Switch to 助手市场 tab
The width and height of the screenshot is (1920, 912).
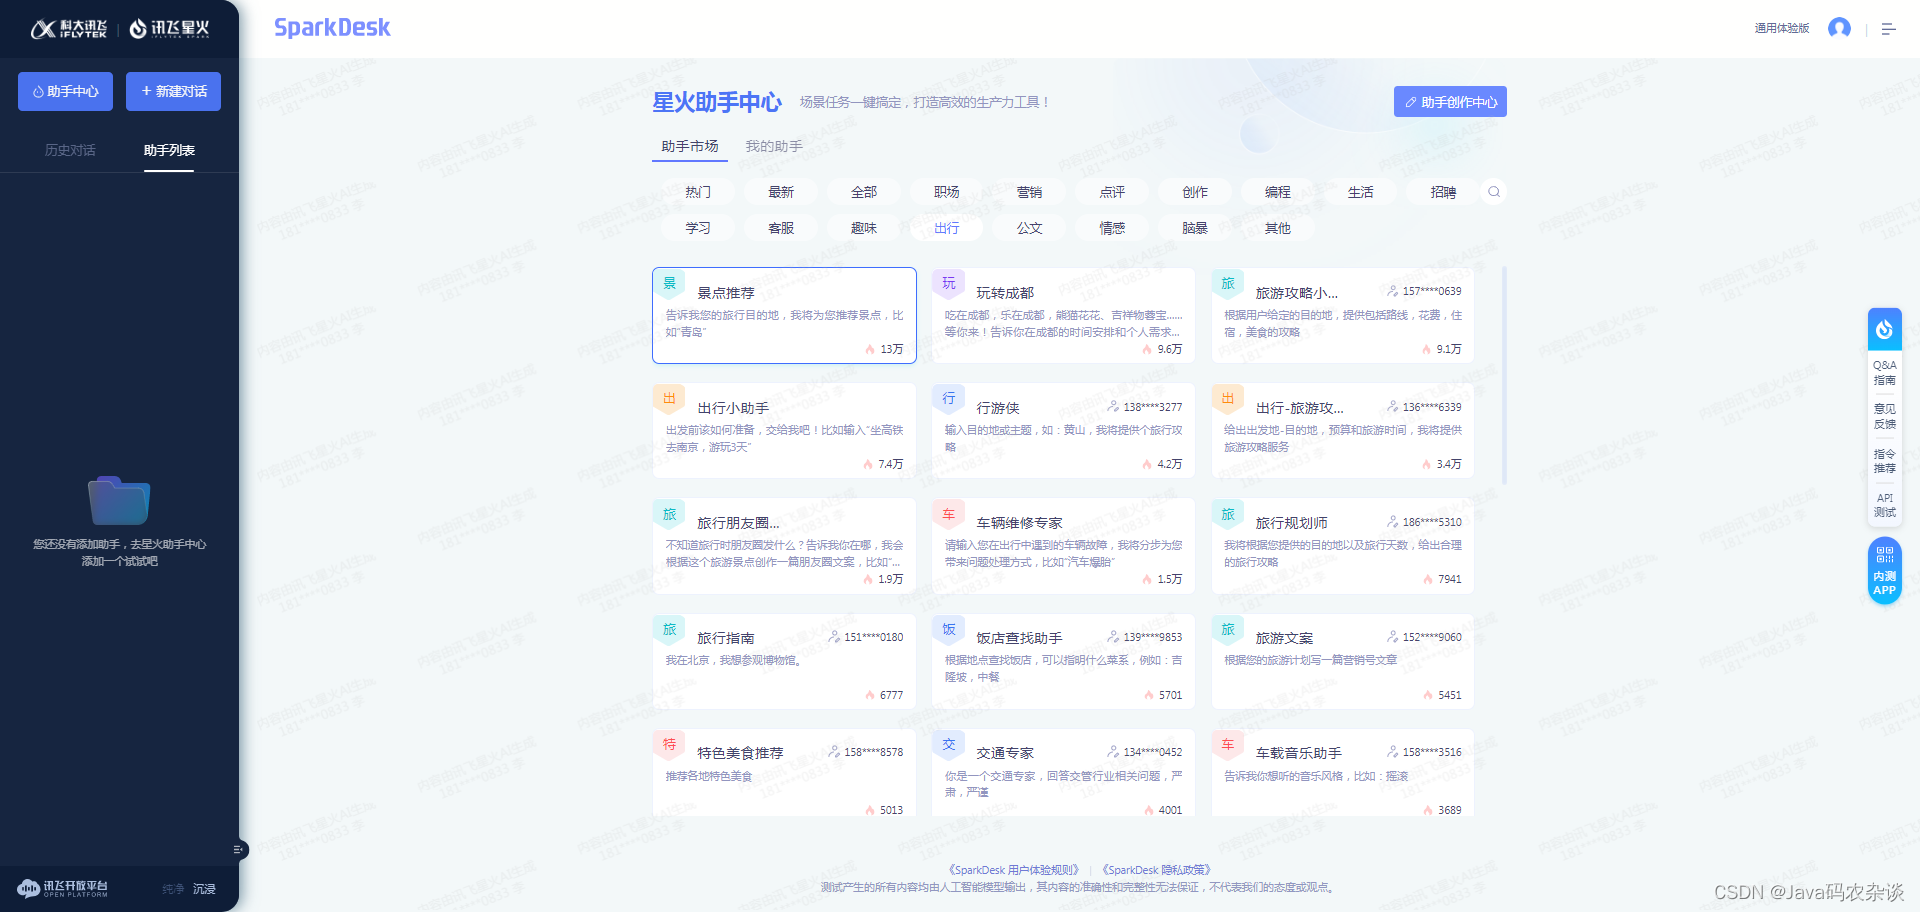click(x=689, y=147)
